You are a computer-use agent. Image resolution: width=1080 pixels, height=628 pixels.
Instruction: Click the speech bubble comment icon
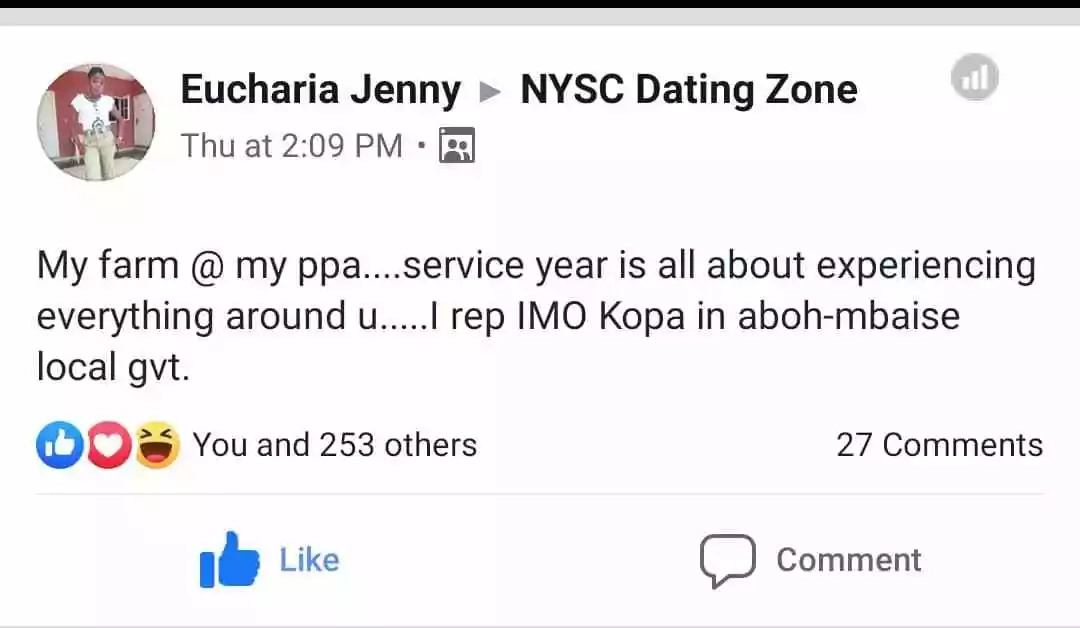coord(727,561)
